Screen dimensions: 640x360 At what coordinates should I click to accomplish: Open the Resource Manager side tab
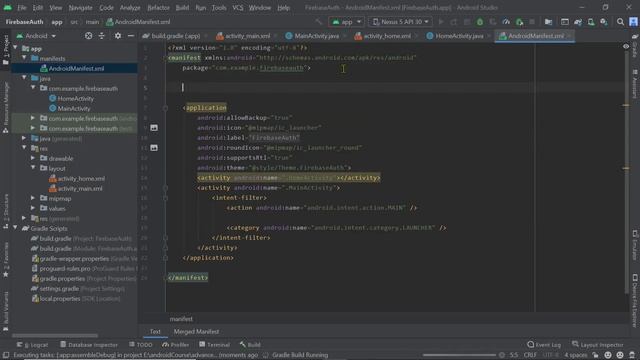point(6,108)
